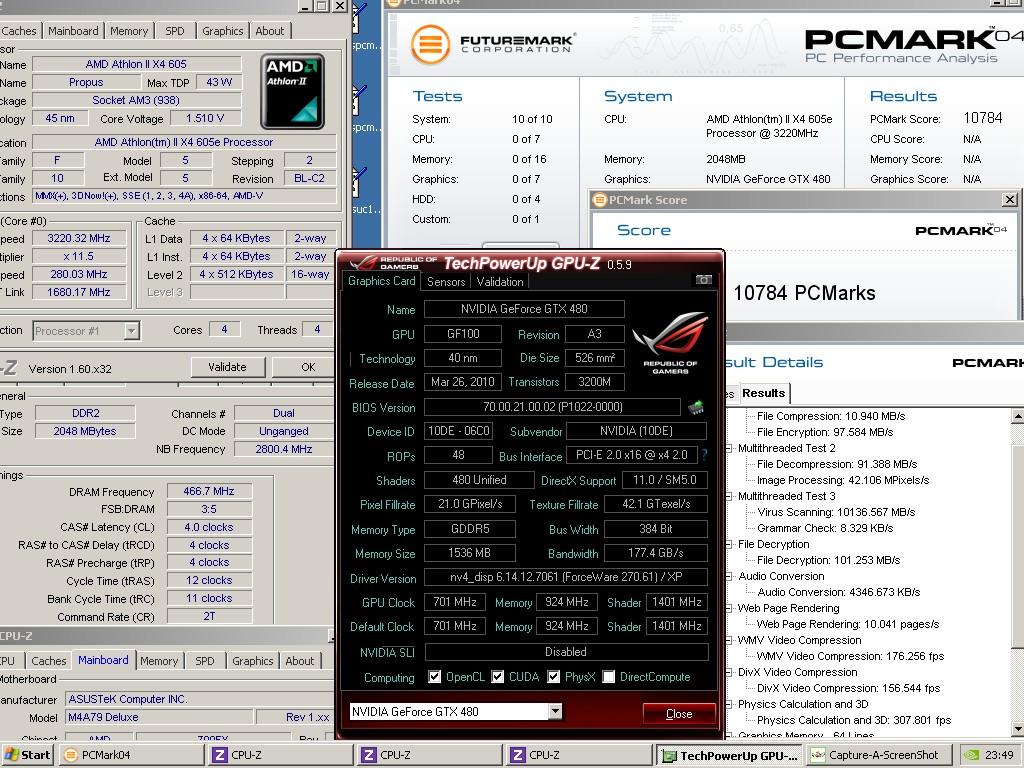Screen dimensions: 1024x768
Task: Select the Virus Scanning result row
Action: coord(836,512)
